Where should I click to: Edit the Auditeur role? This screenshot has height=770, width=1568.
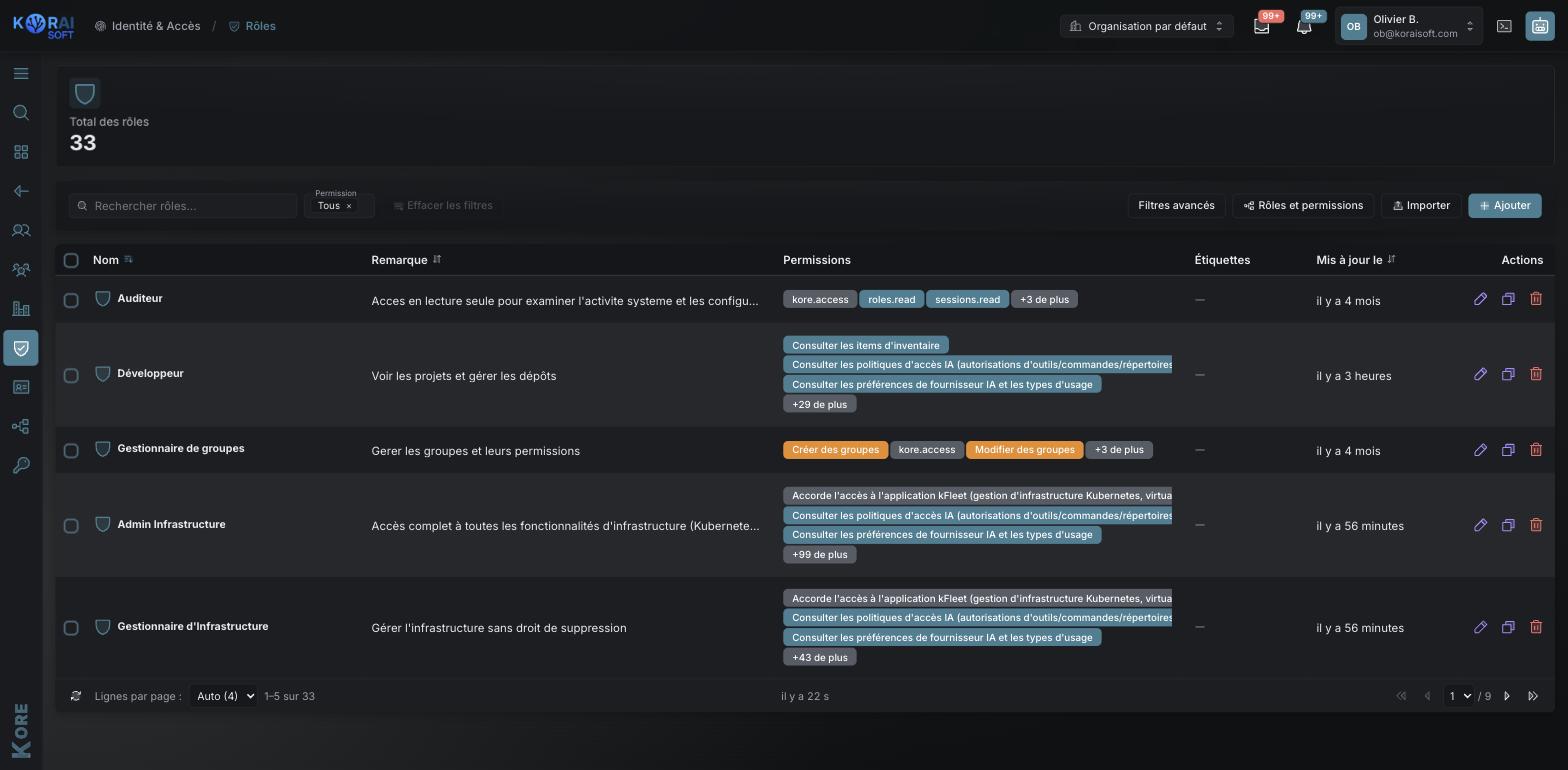(1480, 299)
